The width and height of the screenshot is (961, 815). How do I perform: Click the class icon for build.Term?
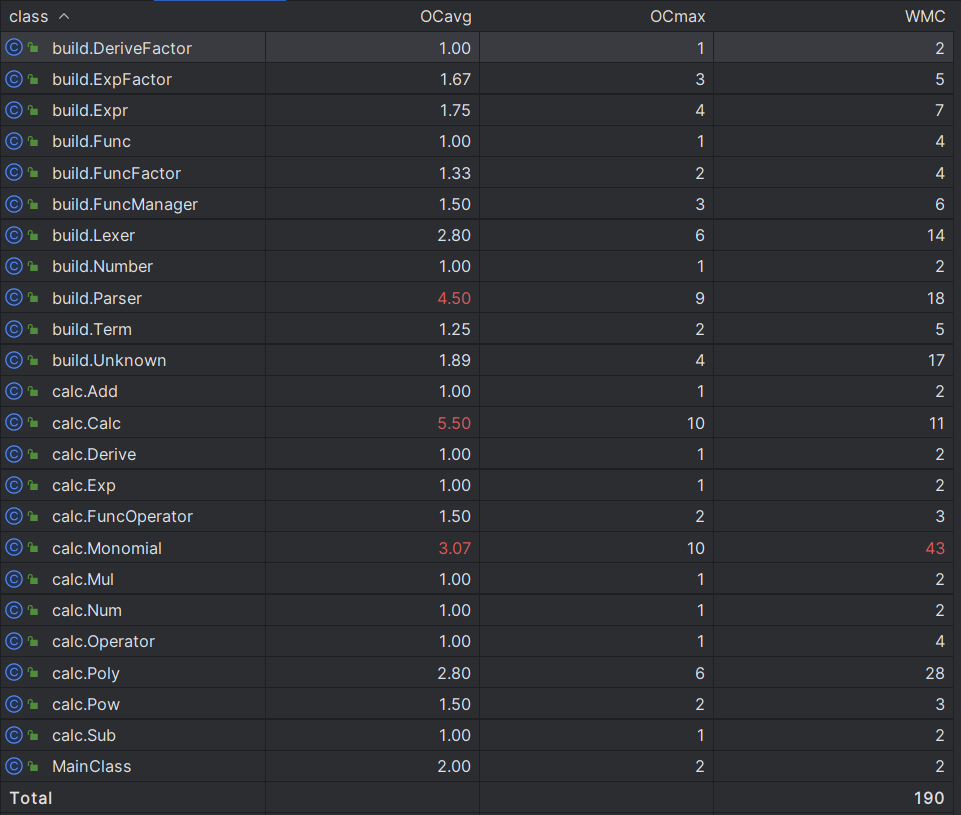[x=13, y=328]
